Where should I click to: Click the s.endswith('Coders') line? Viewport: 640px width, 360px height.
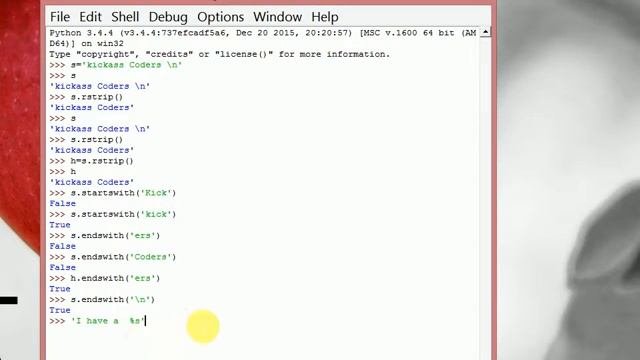(113, 257)
